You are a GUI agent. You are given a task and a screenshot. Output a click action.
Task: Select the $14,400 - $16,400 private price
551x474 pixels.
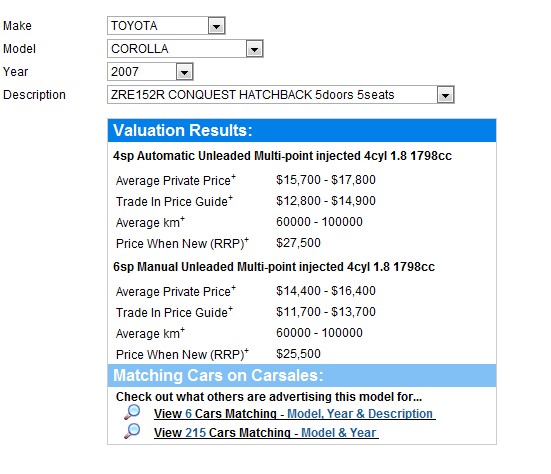tap(326, 291)
